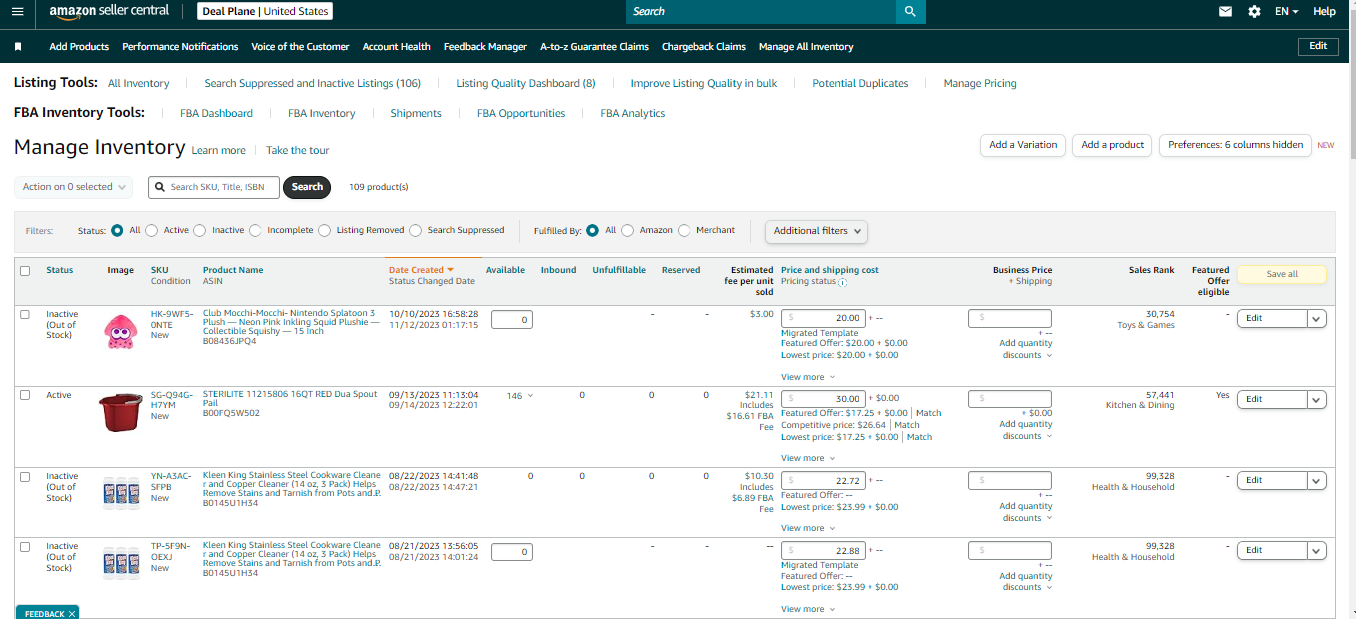The width and height of the screenshot is (1356, 619).
Task: Open Manage Pricing tab
Action: click(x=980, y=84)
